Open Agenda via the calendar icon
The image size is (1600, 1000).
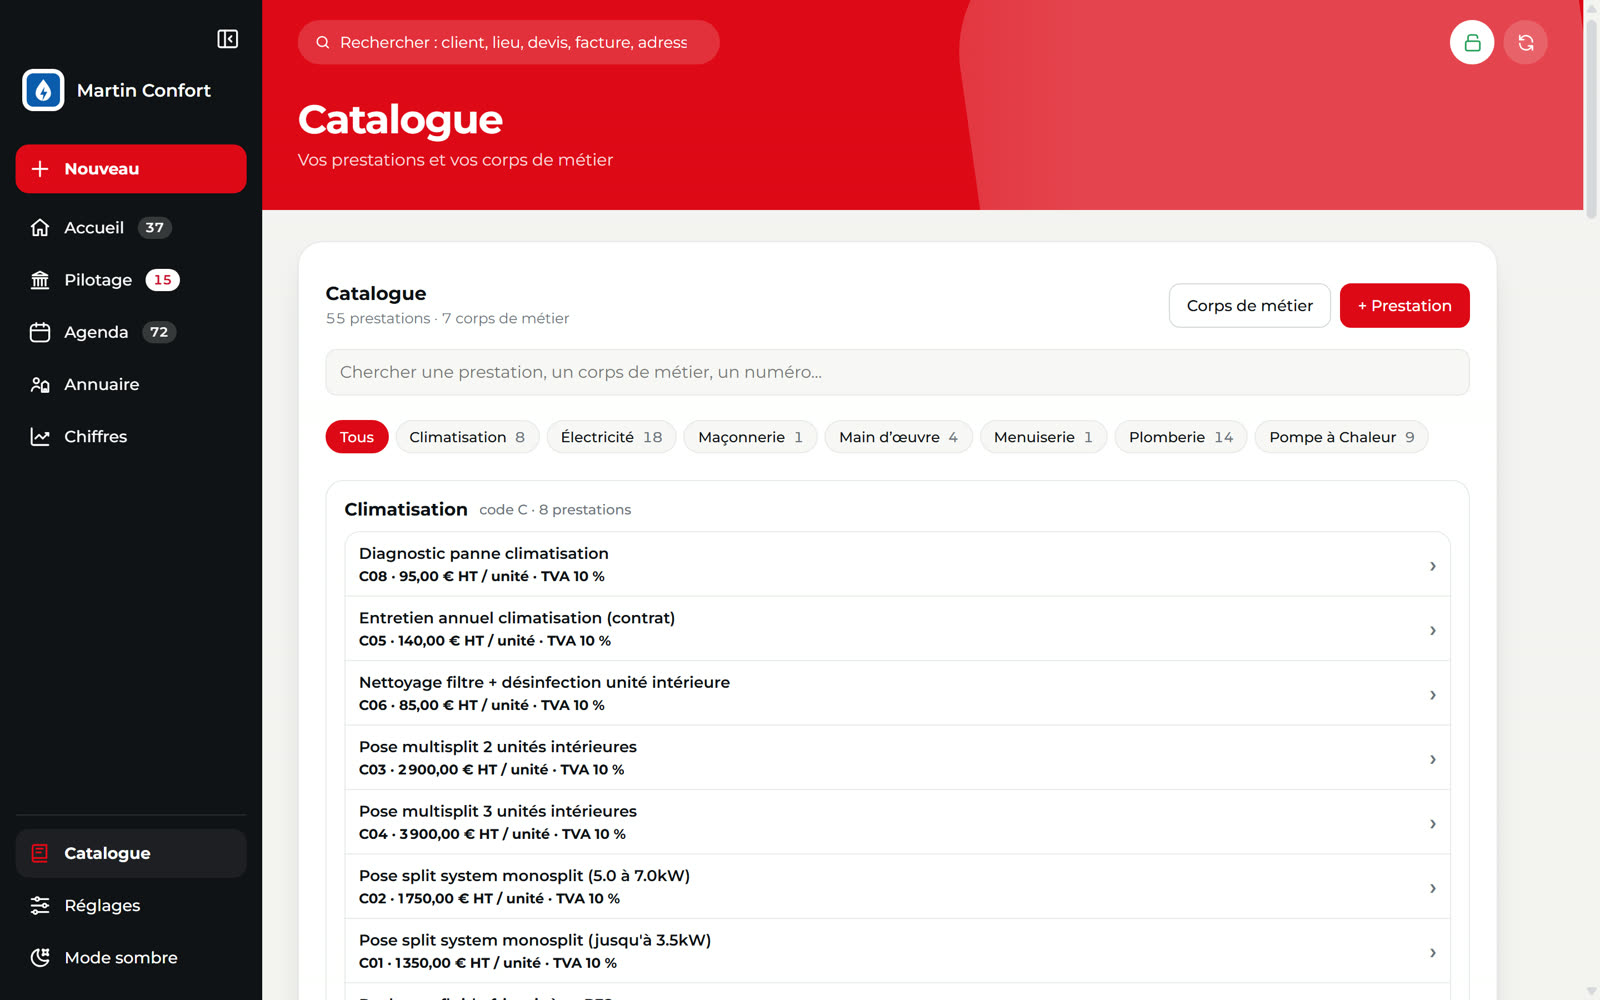(40, 332)
